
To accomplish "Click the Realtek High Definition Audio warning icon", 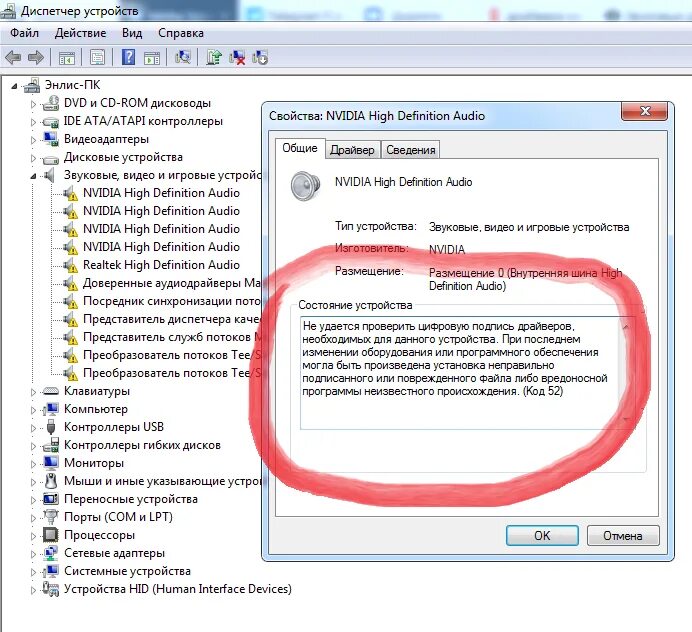I will tap(70, 265).
